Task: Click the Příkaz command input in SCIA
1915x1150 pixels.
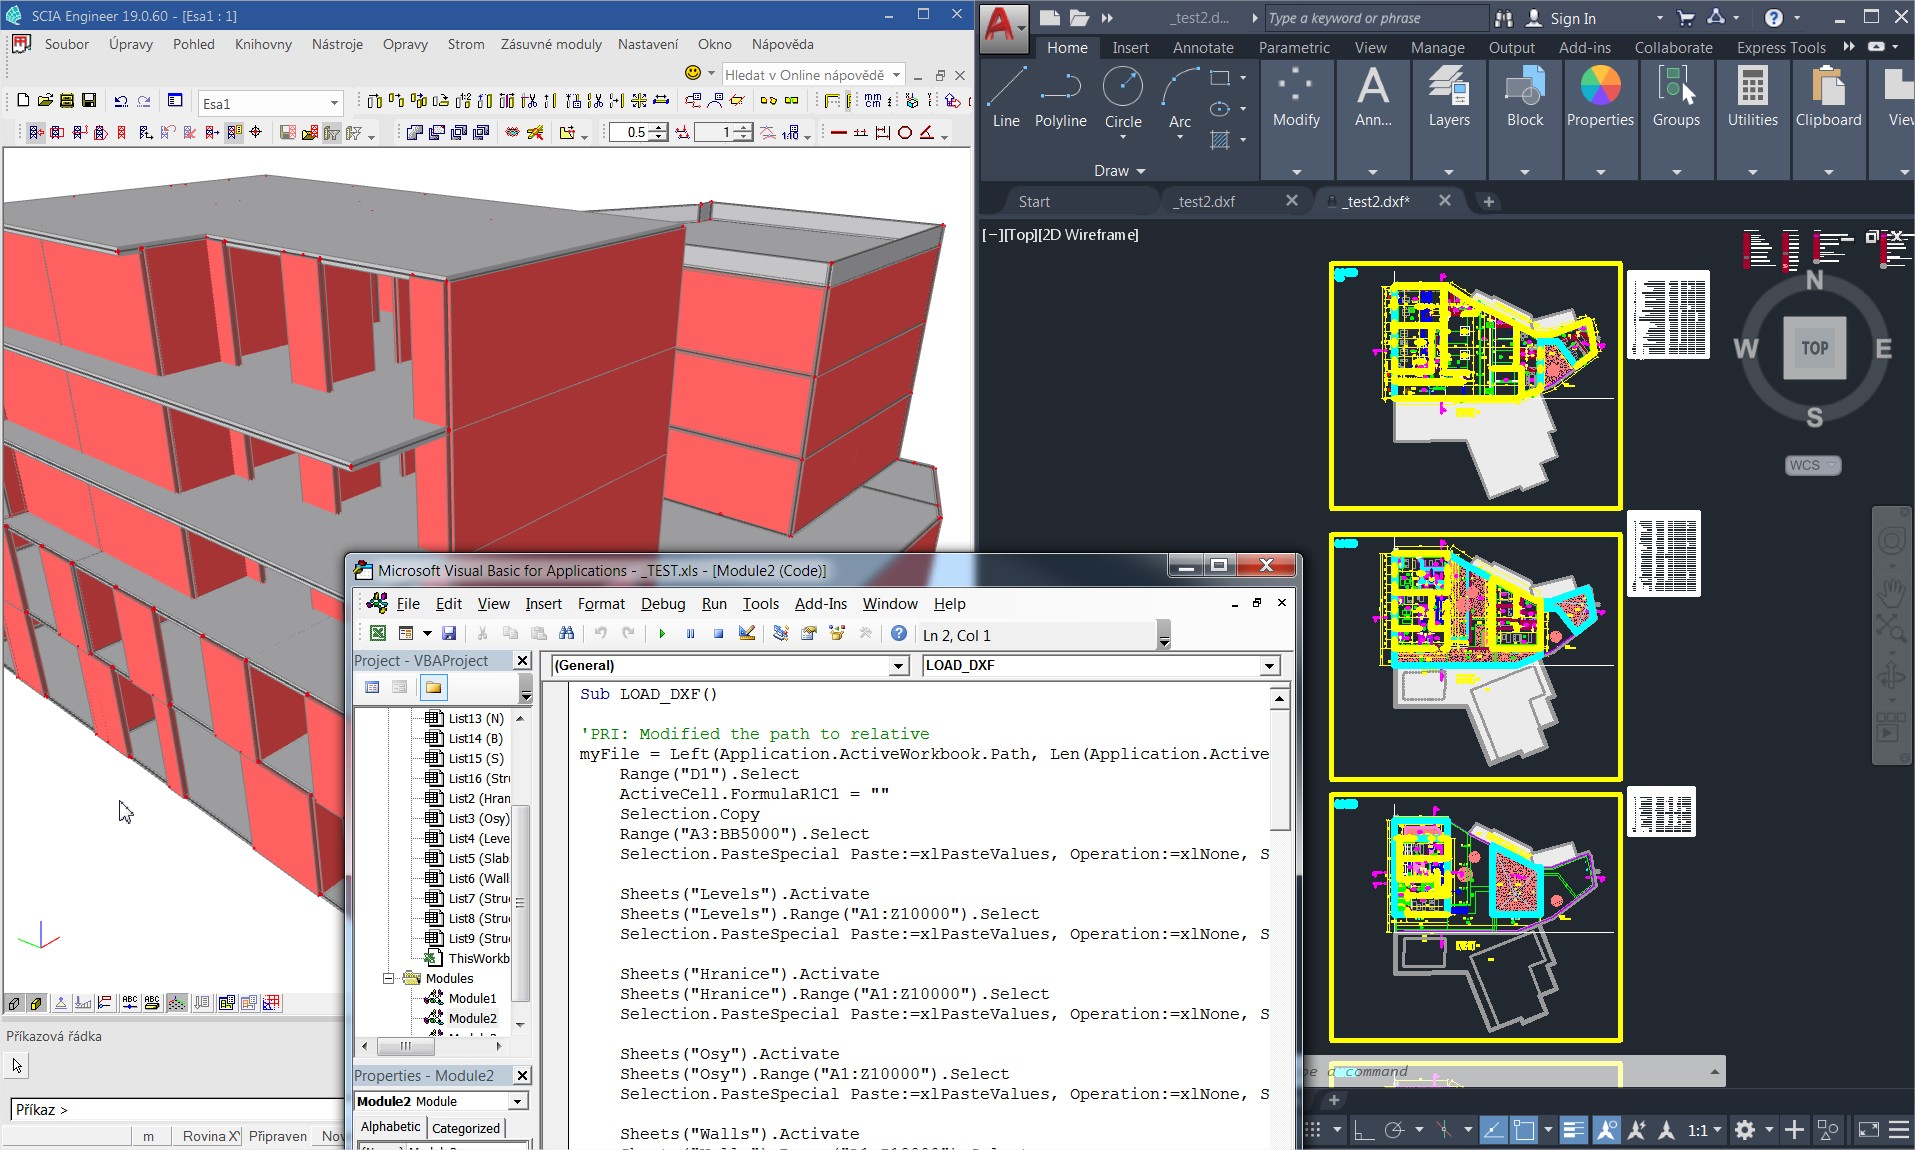Action: point(176,1109)
